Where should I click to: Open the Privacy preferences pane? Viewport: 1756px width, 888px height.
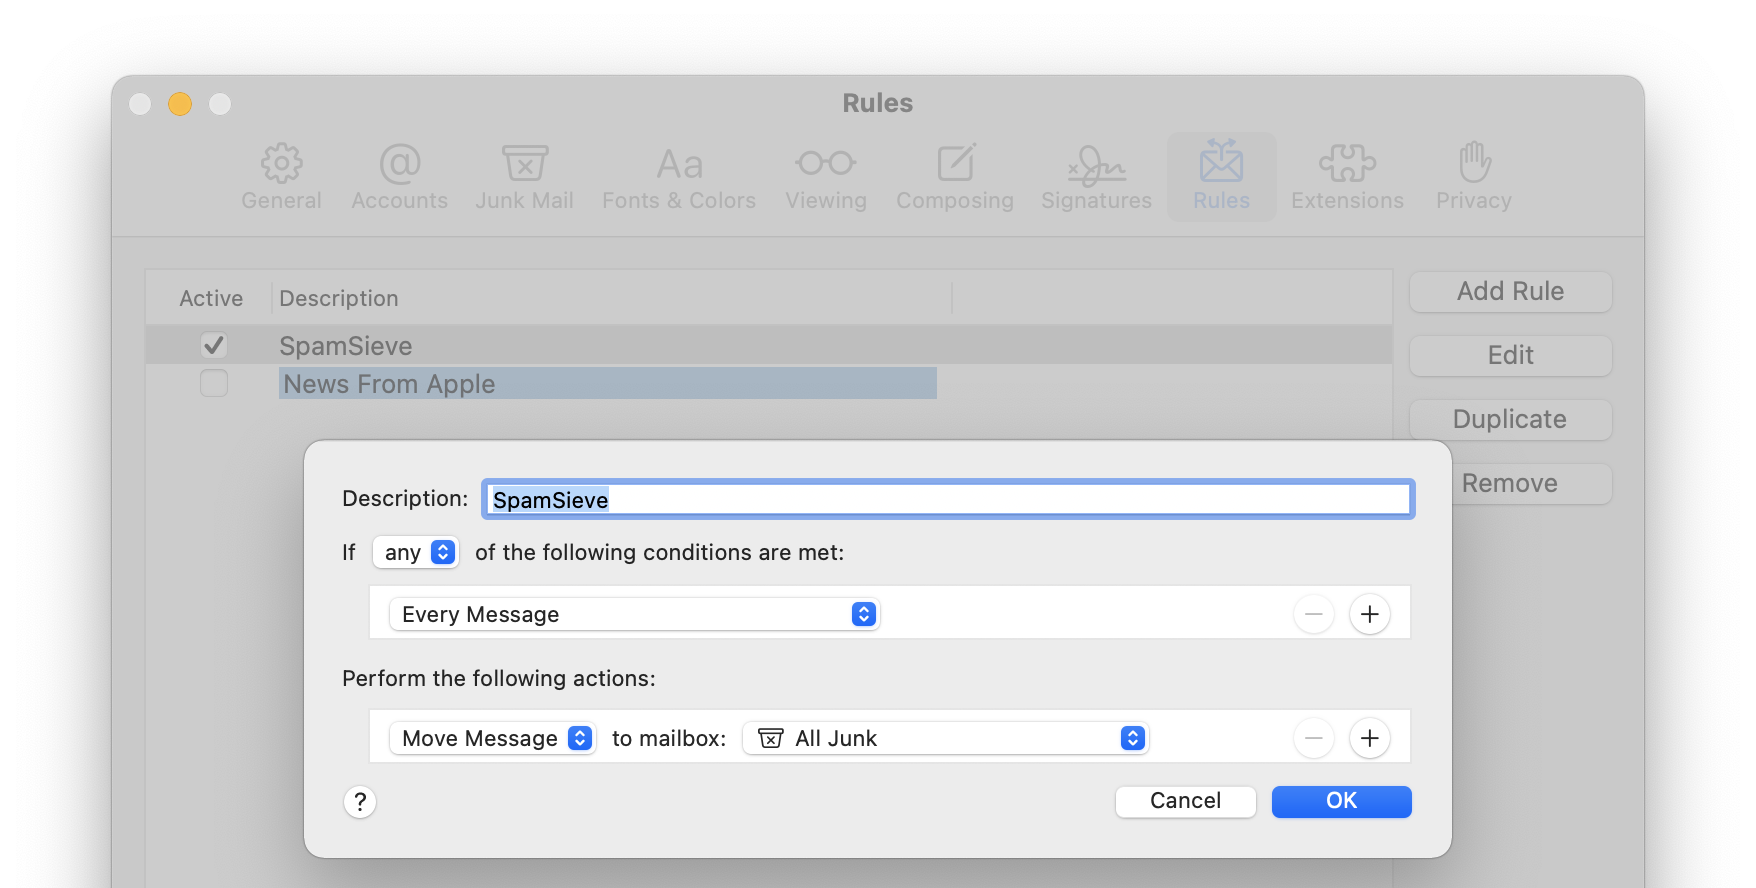point(1474,177)
